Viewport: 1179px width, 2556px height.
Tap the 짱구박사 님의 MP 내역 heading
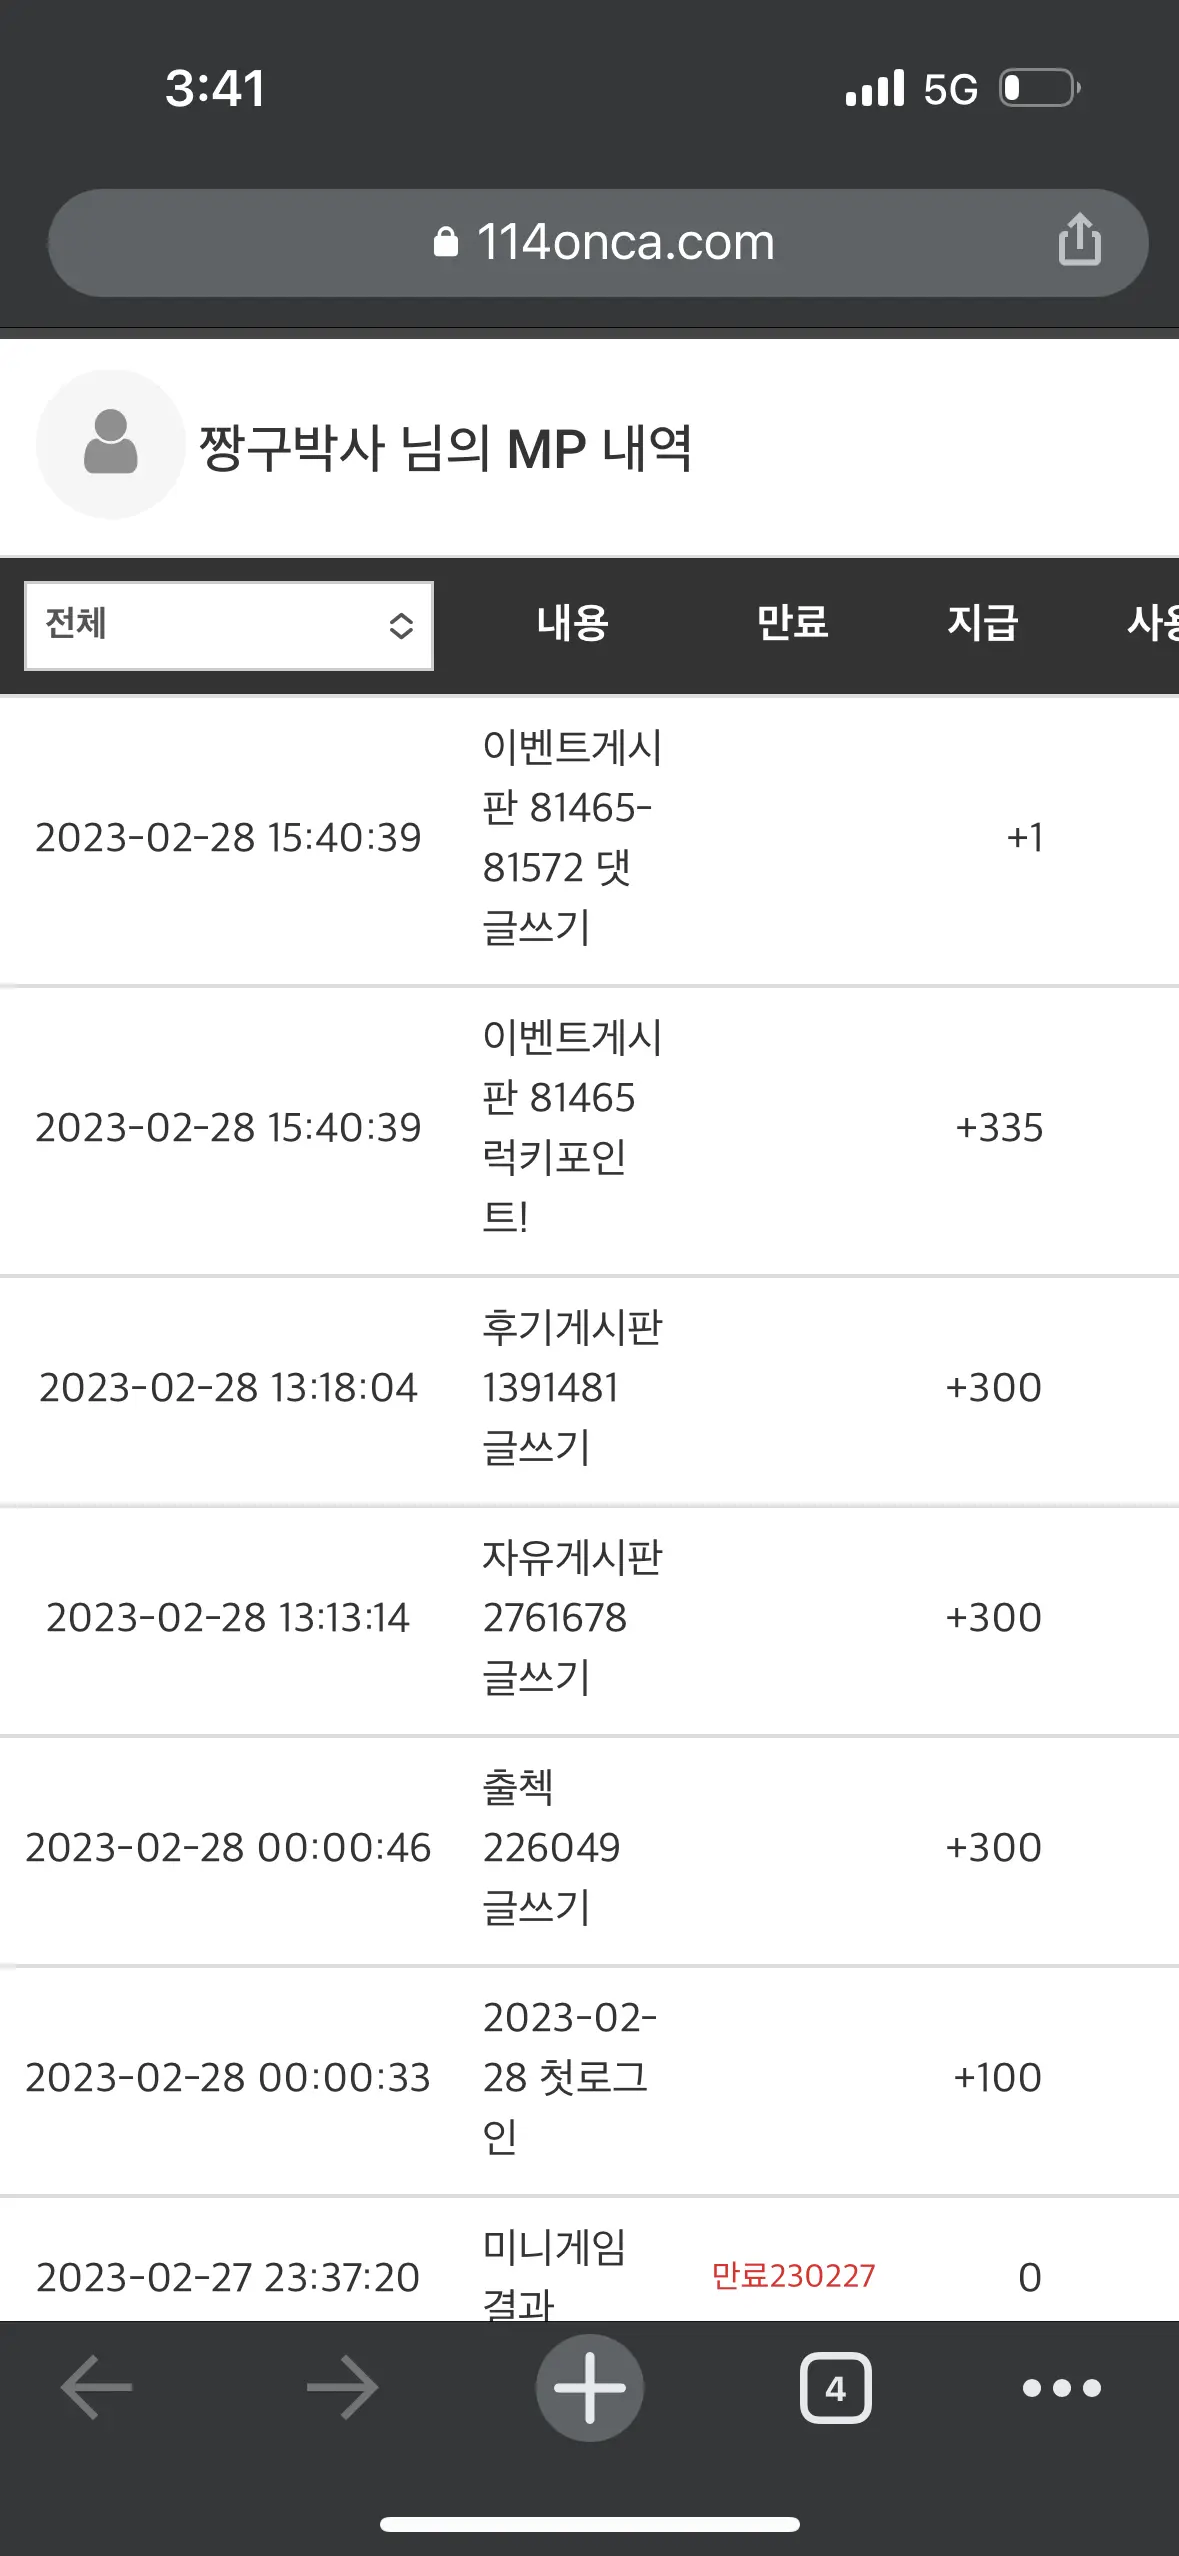(445, 448)
